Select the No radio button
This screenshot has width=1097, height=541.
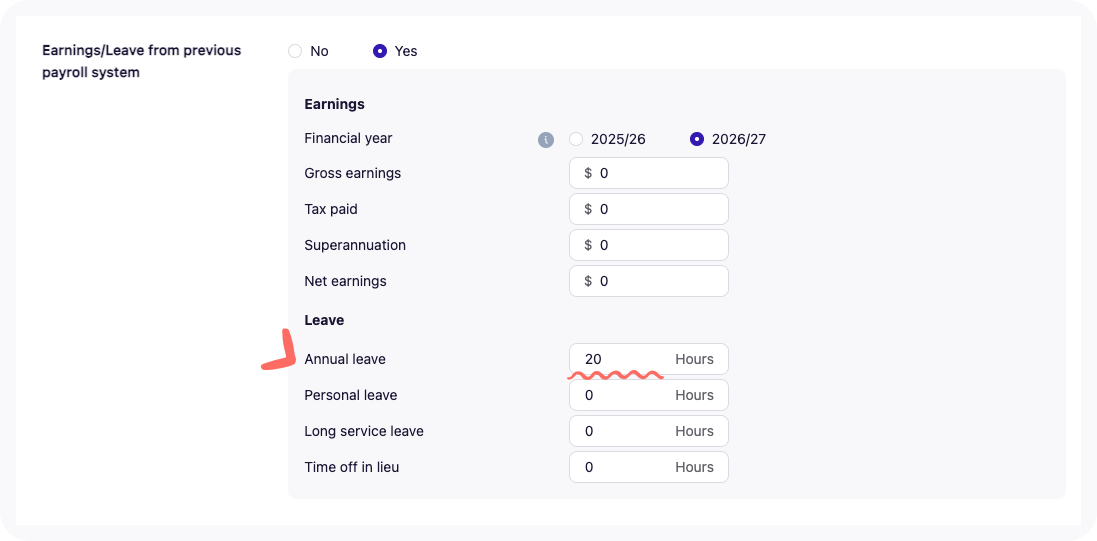tap(295, 51)
